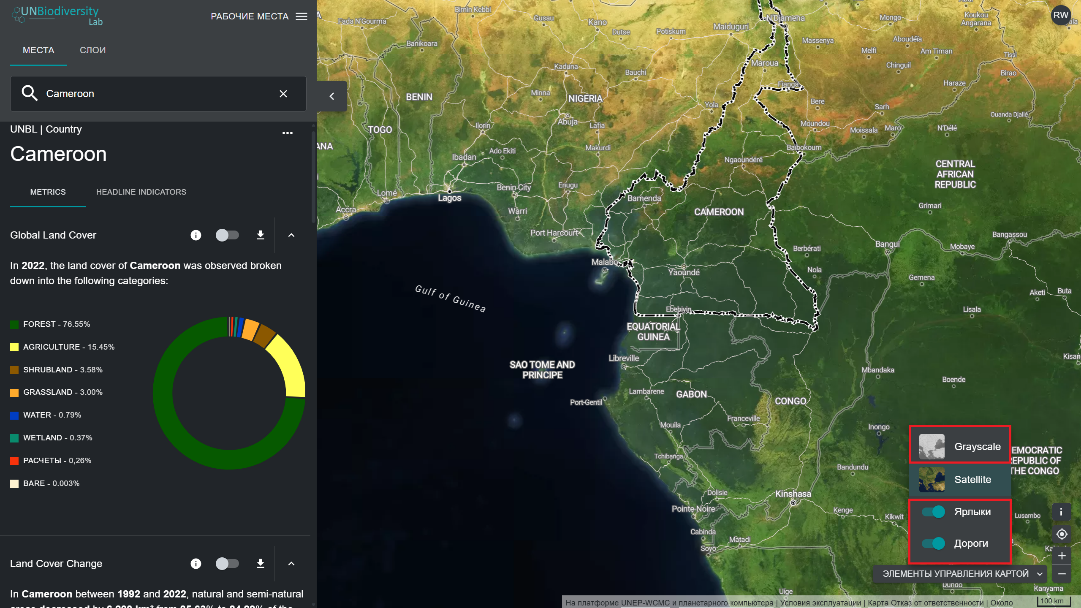Viewport: 1081px width, 608px height.
Task: Open the hamburger menu next to Рабочие места
Action: click(301, 16)
